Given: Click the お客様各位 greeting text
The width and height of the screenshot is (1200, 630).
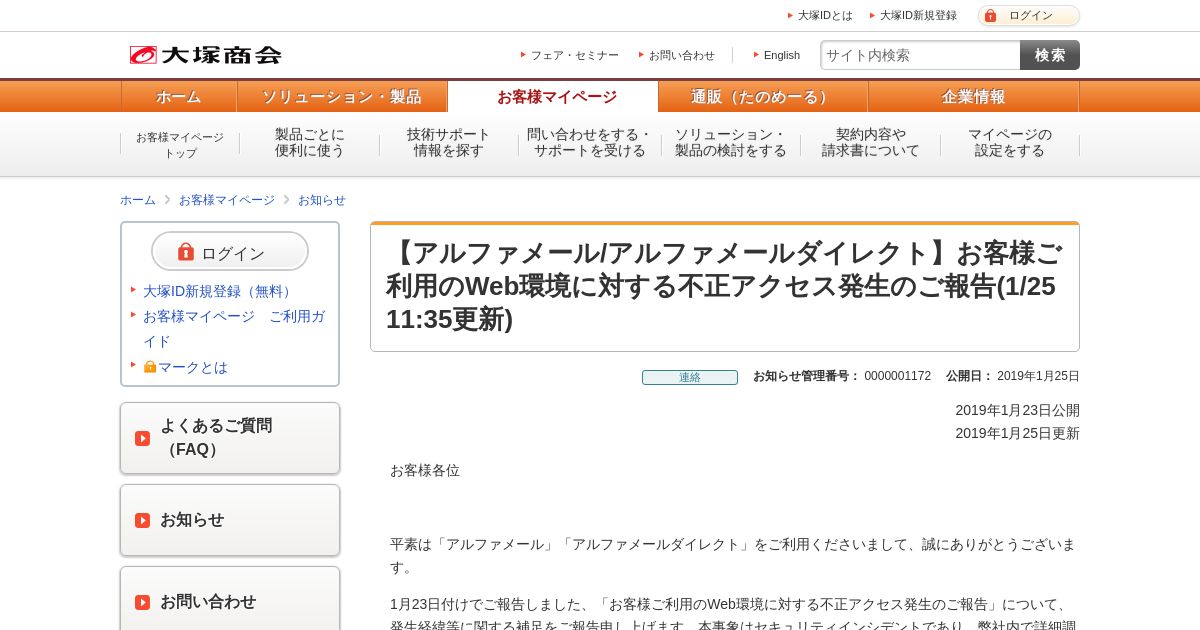Looking at the screenshot, I should pyautogui.click(x=425, y=470).
